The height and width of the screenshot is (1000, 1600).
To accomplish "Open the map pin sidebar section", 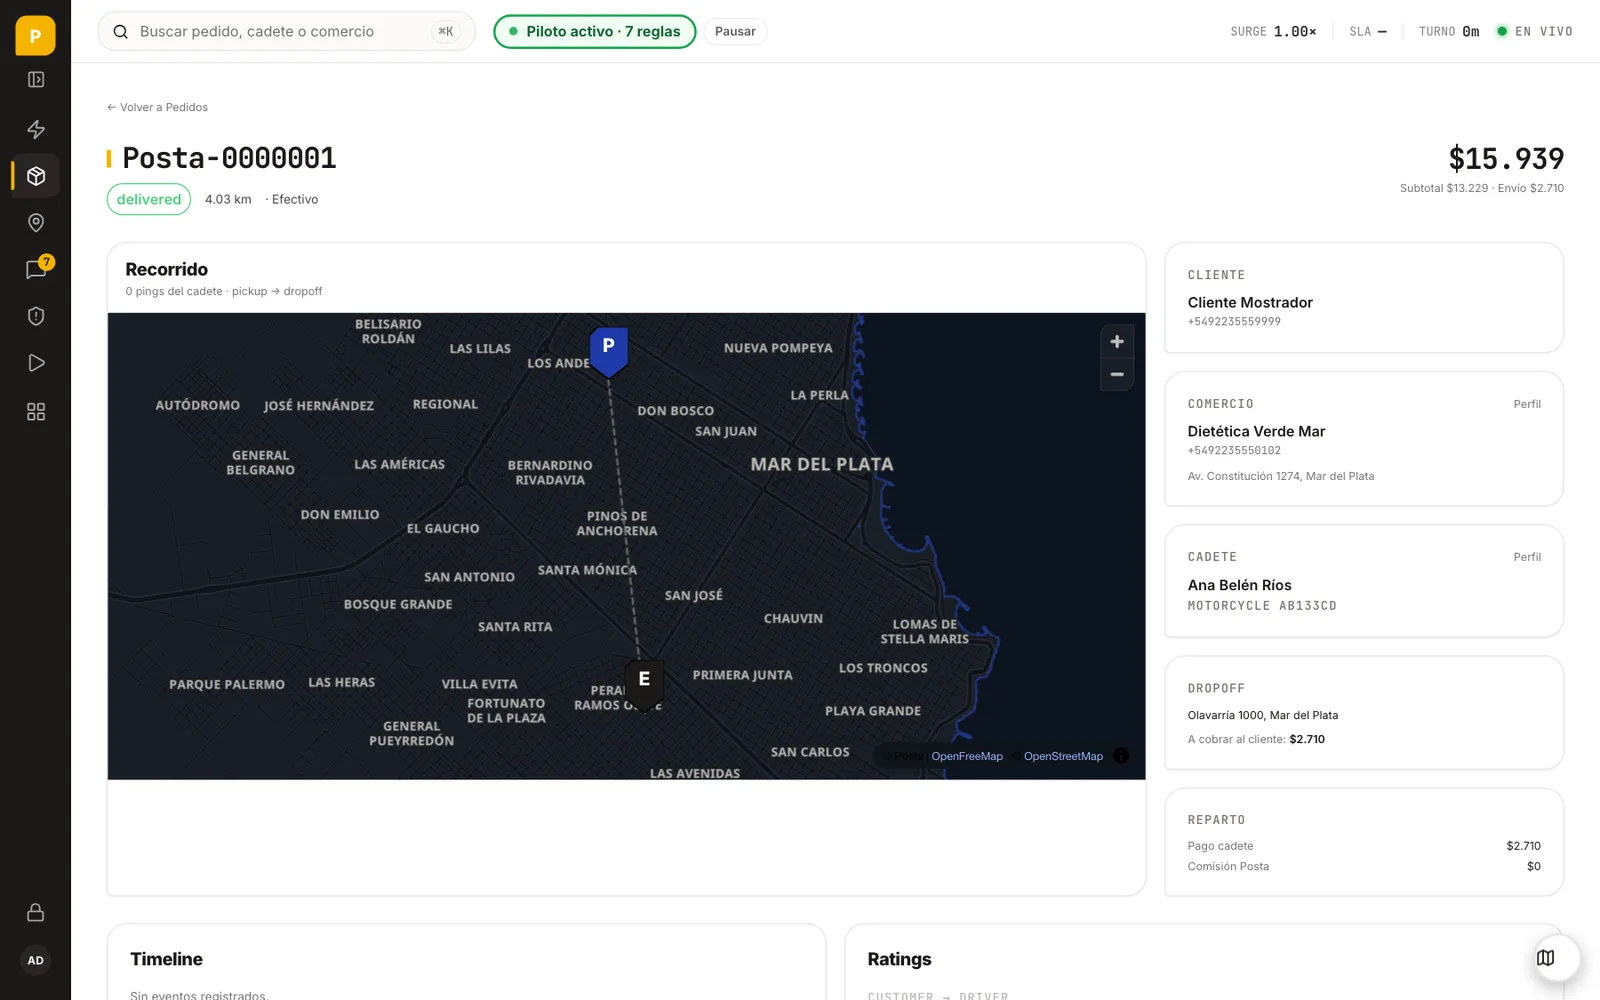I will click(x=36, y=223).
